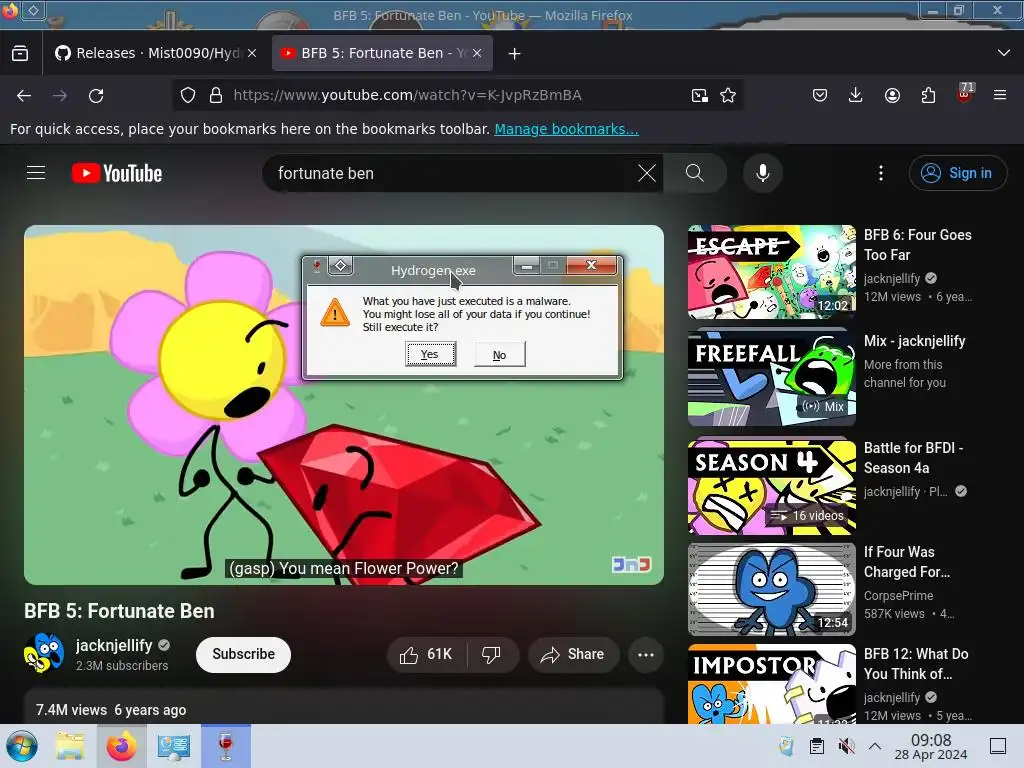The width and height of the screenshot is (1024, 768).
Task: Click Yes in the Hydrogen.exe dialog
Action: 430,354
